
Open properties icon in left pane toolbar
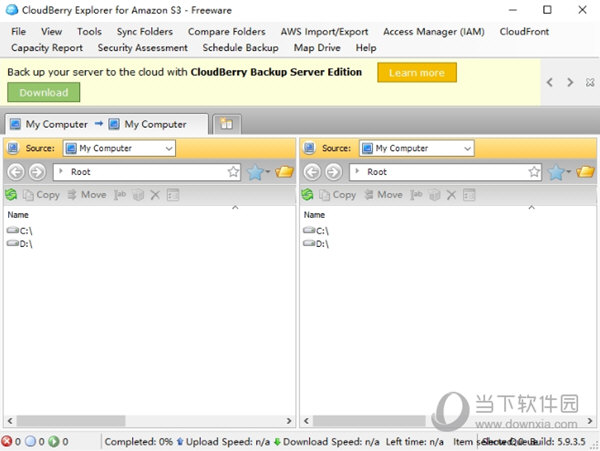tap(173, 195)
